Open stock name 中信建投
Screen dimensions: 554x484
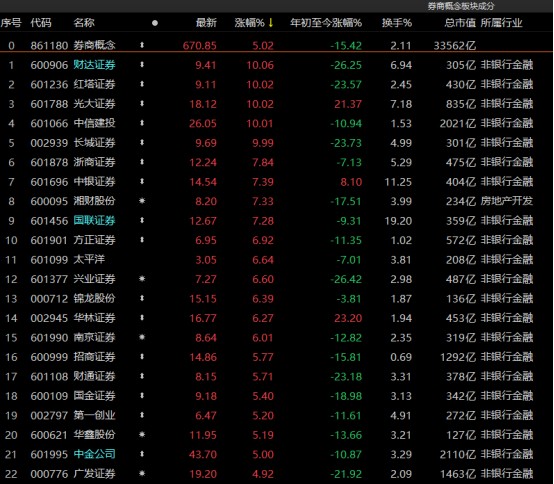point(94,123)
